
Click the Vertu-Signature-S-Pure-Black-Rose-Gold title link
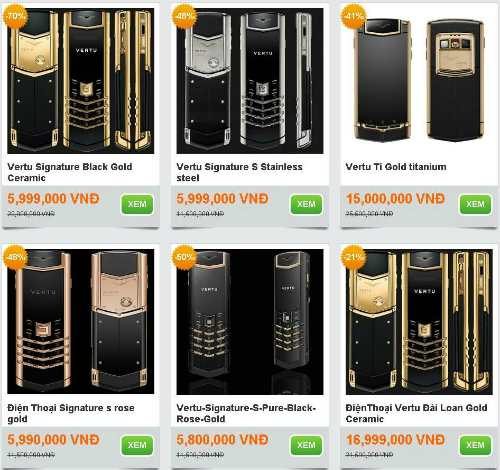point(246,413)
